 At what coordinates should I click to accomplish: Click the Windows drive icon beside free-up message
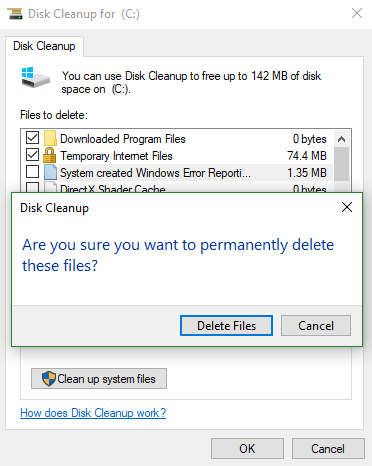tap(35, 77)
